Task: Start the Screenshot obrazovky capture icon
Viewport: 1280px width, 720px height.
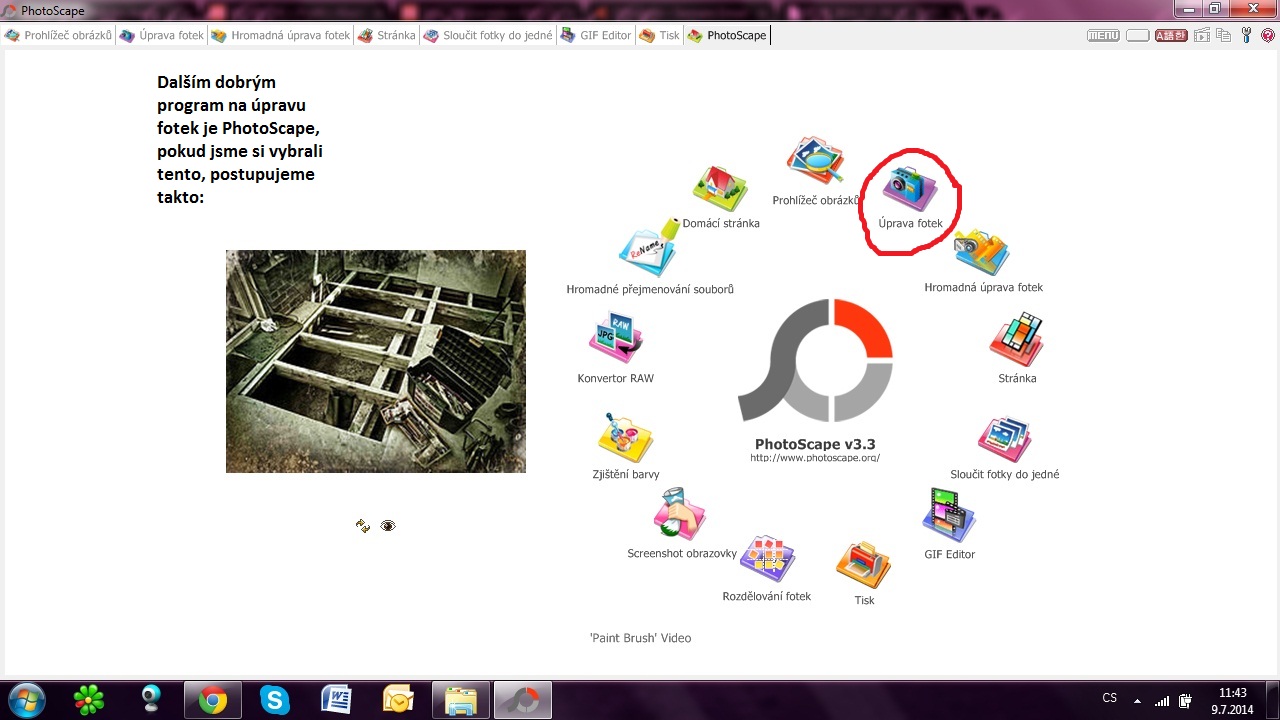Action: coord(680,514)
